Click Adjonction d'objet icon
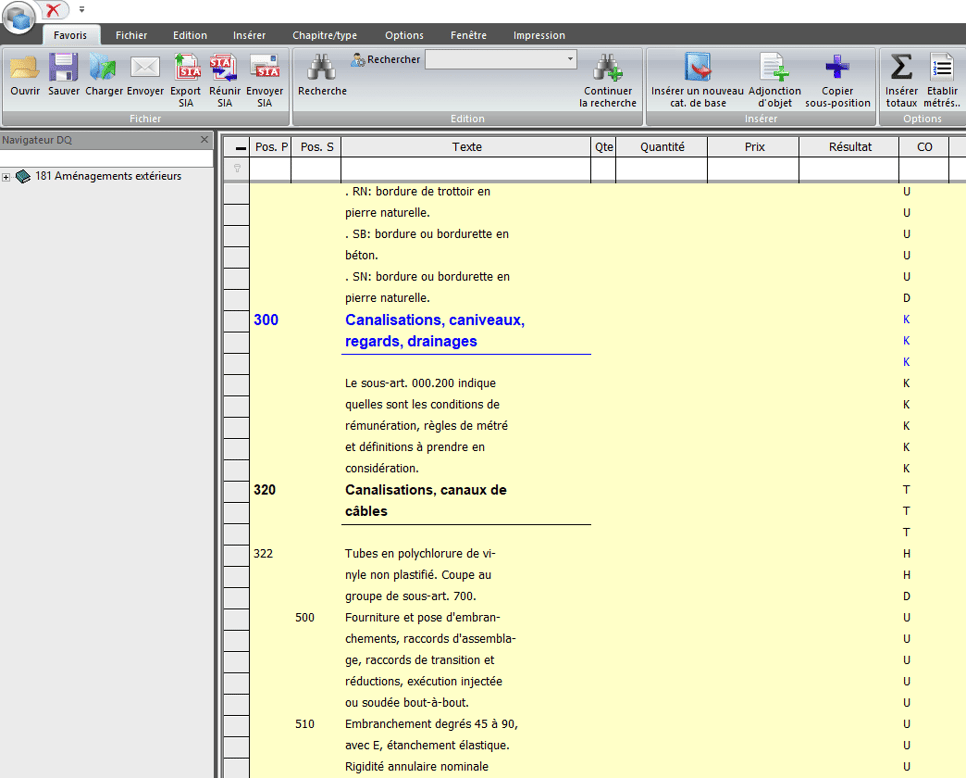Viewport: 966px width, 778px height. point(774,80)
